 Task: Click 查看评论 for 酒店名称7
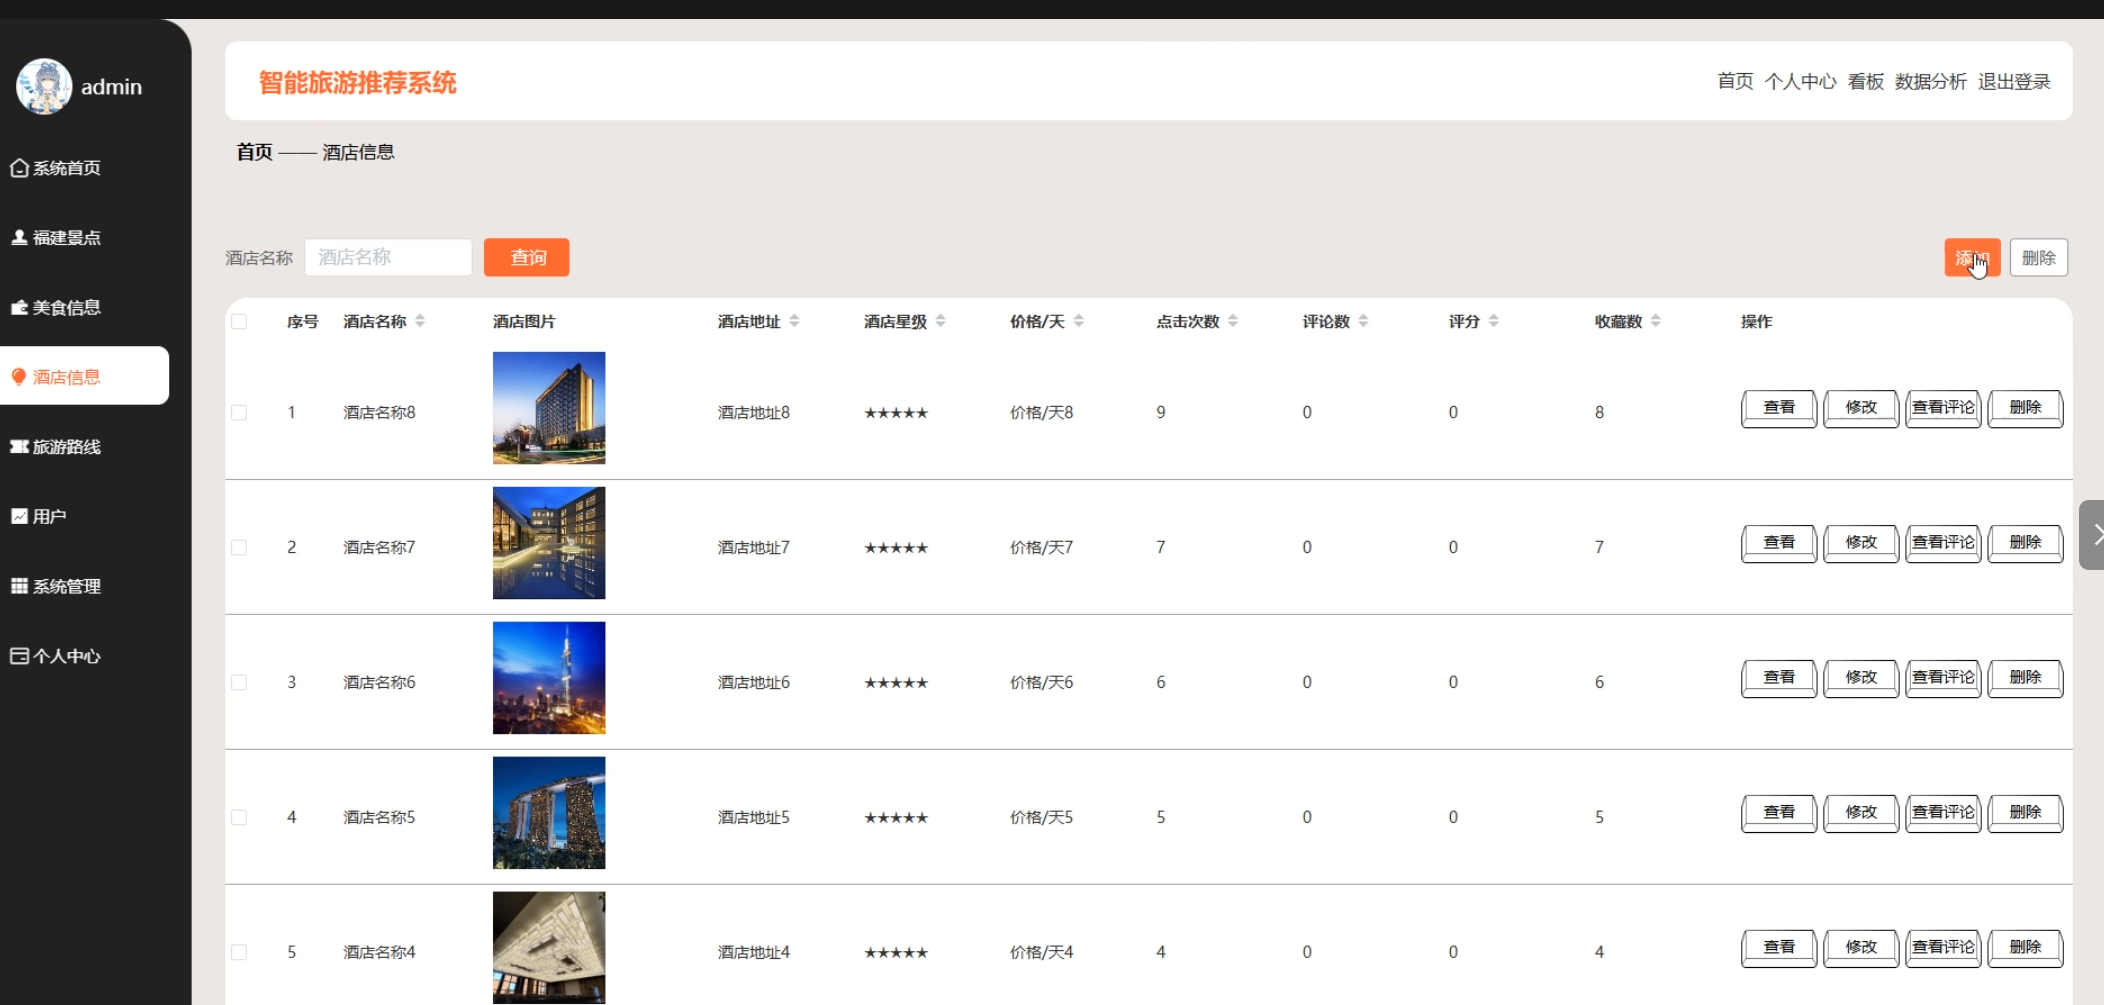tap(1943, 543)
